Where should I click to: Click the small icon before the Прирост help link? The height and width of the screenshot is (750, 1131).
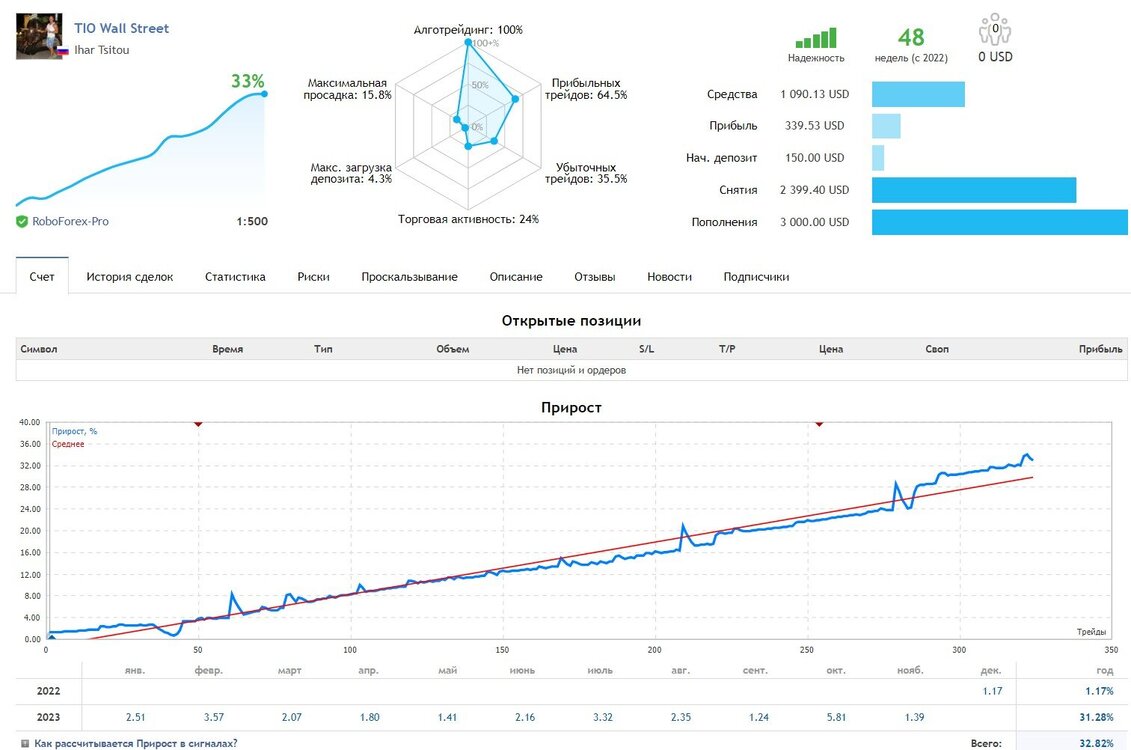pos(25,744)
